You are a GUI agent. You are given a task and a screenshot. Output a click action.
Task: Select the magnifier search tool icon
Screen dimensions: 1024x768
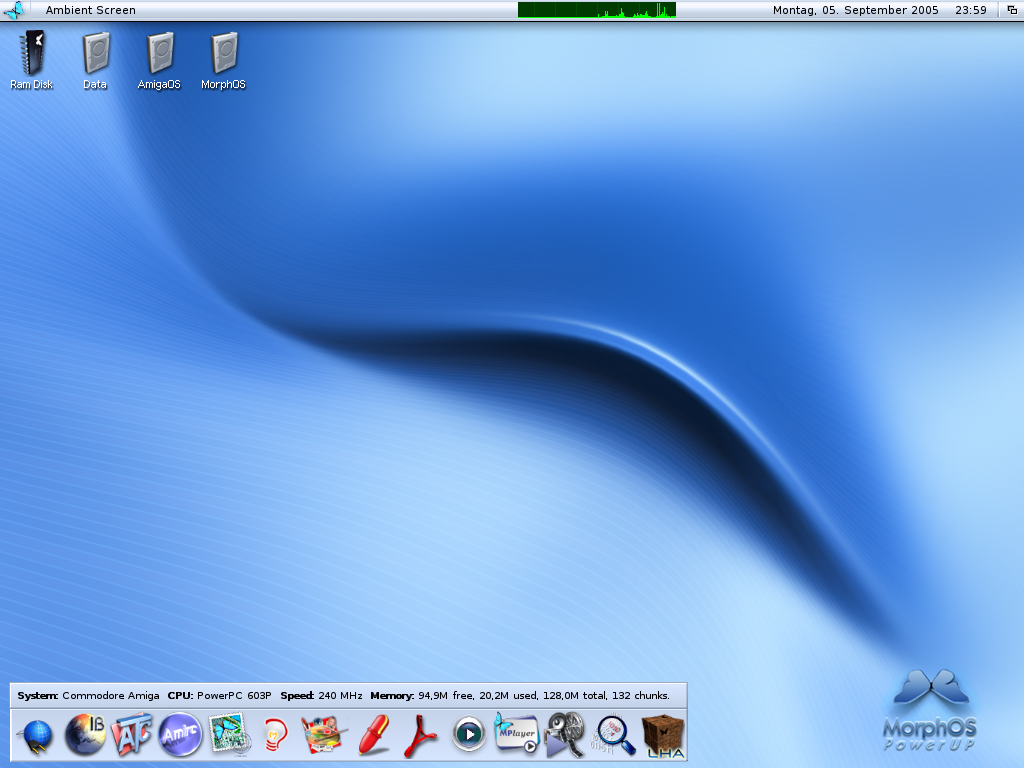tap(613, 735)
